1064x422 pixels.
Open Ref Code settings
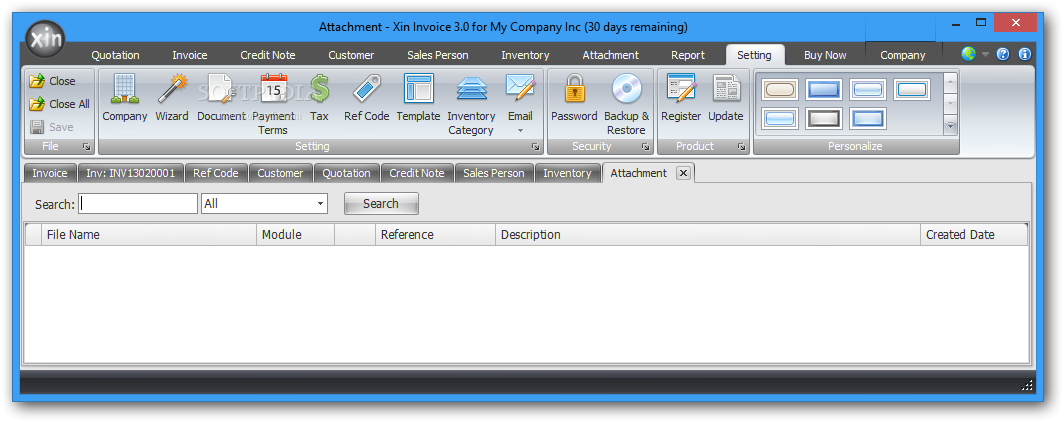tap(366, 99)
